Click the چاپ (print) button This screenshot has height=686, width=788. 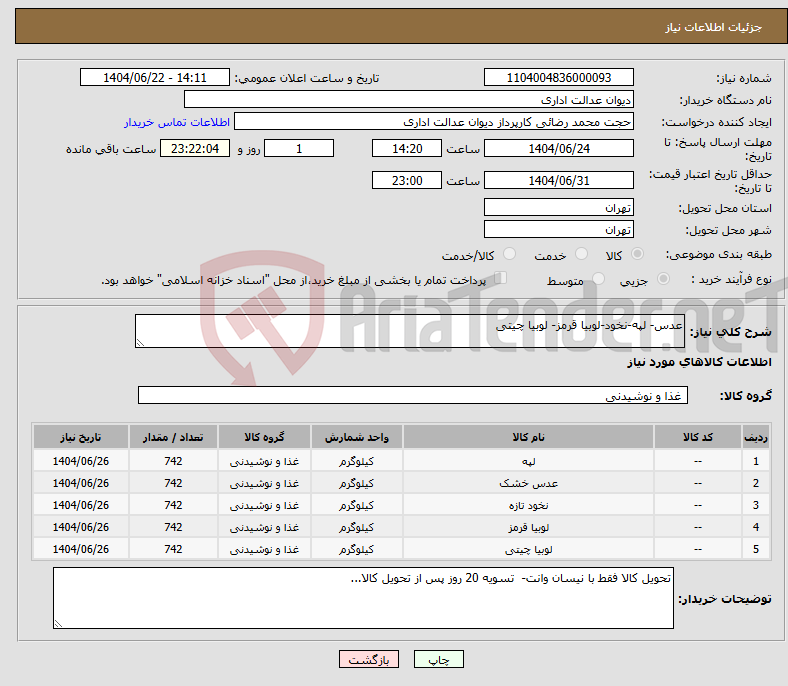(438, 659)
